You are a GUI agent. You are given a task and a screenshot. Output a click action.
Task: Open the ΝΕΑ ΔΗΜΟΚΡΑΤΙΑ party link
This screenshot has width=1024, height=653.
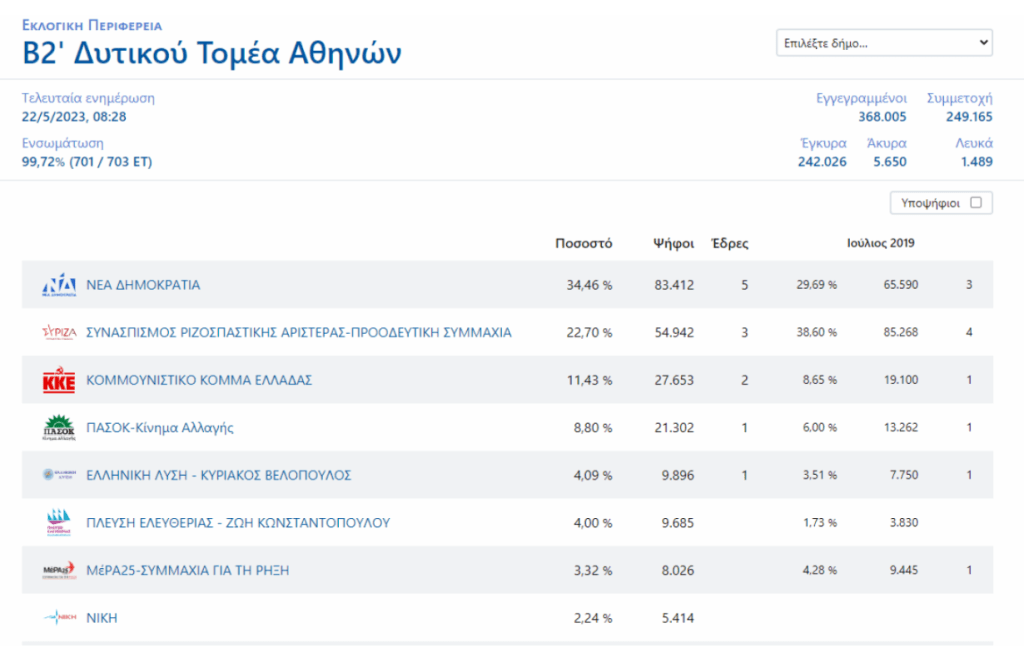tap(143, 285)
